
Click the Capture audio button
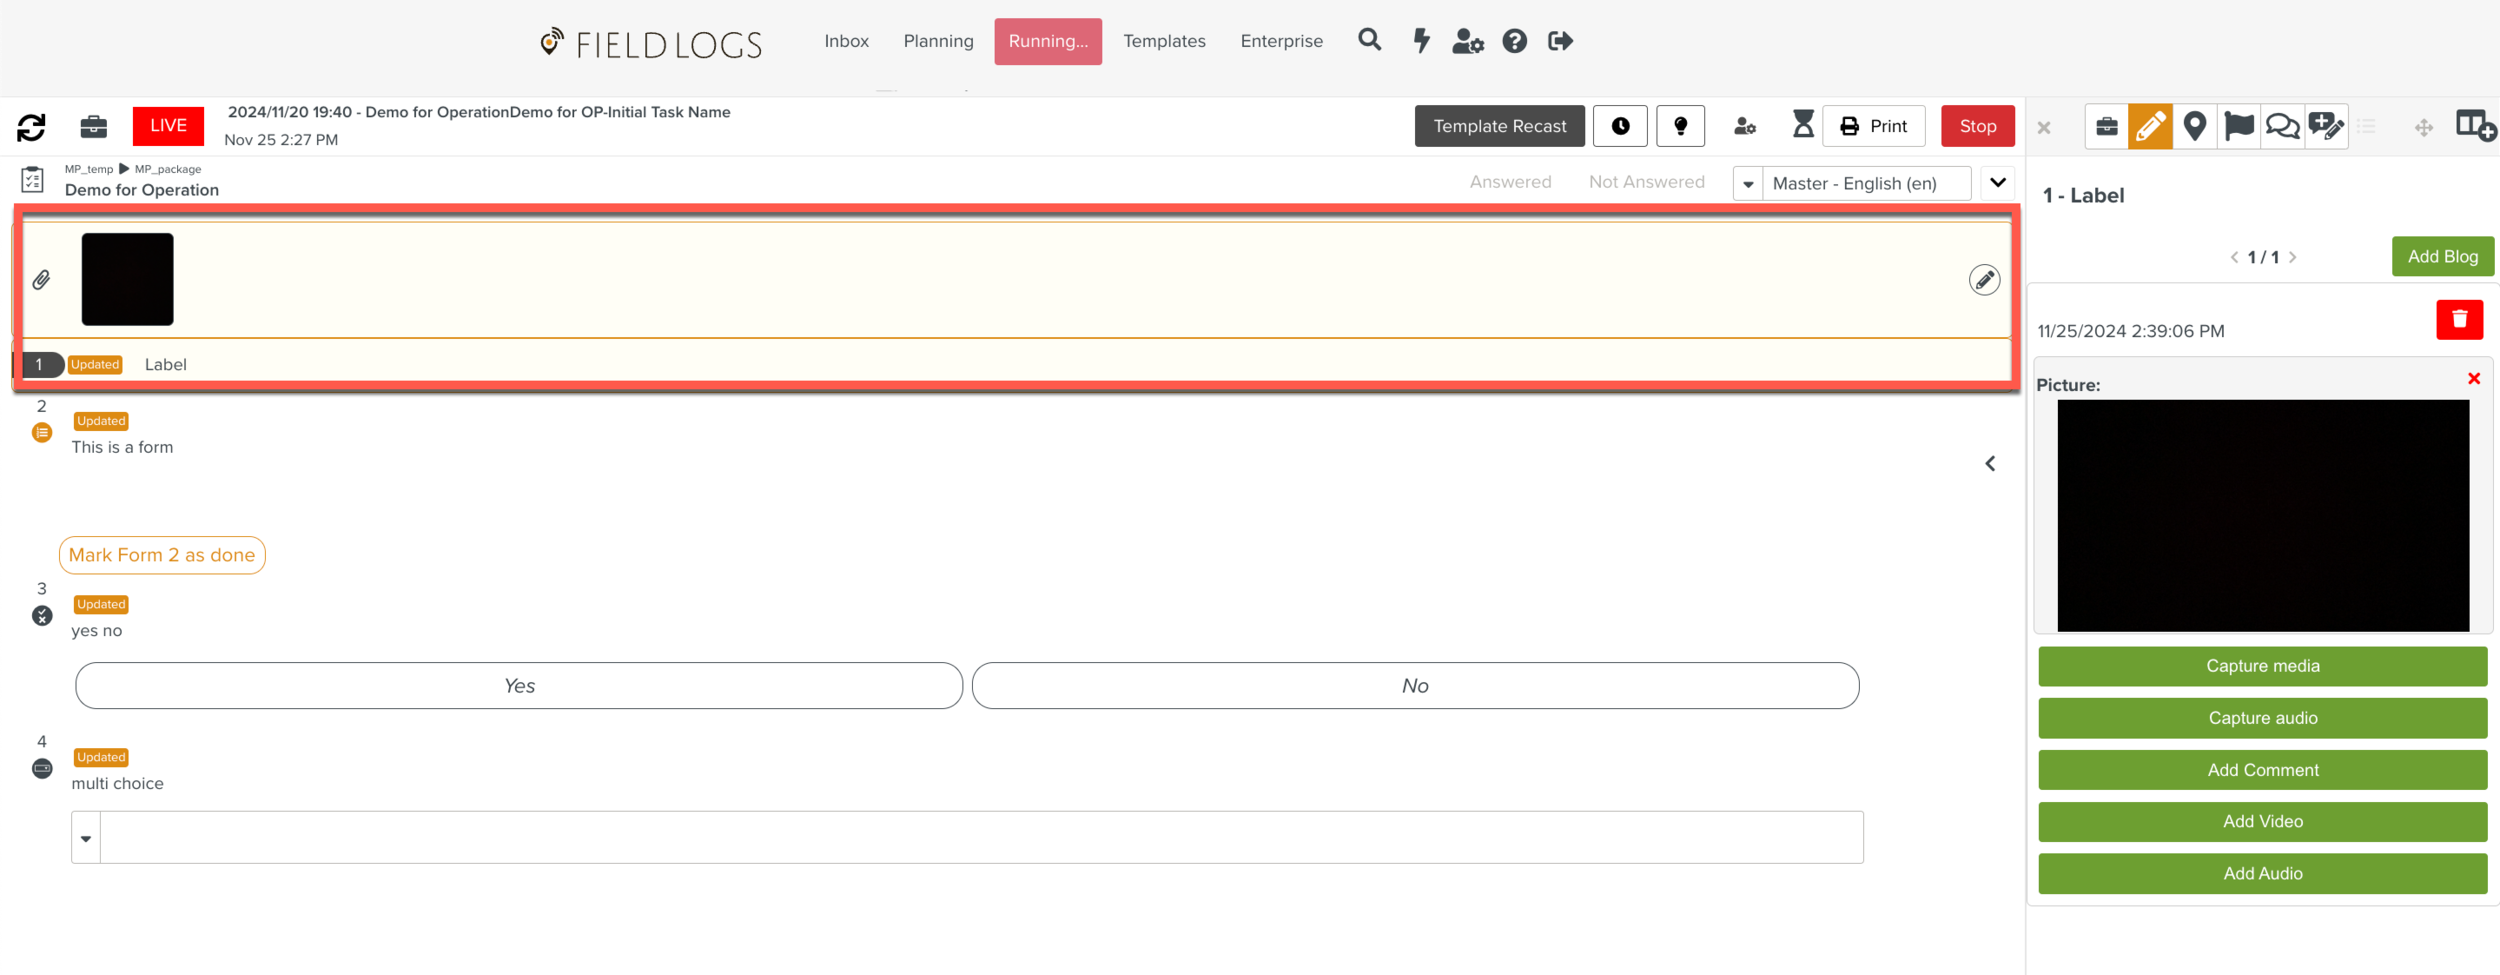(2262, 718)
